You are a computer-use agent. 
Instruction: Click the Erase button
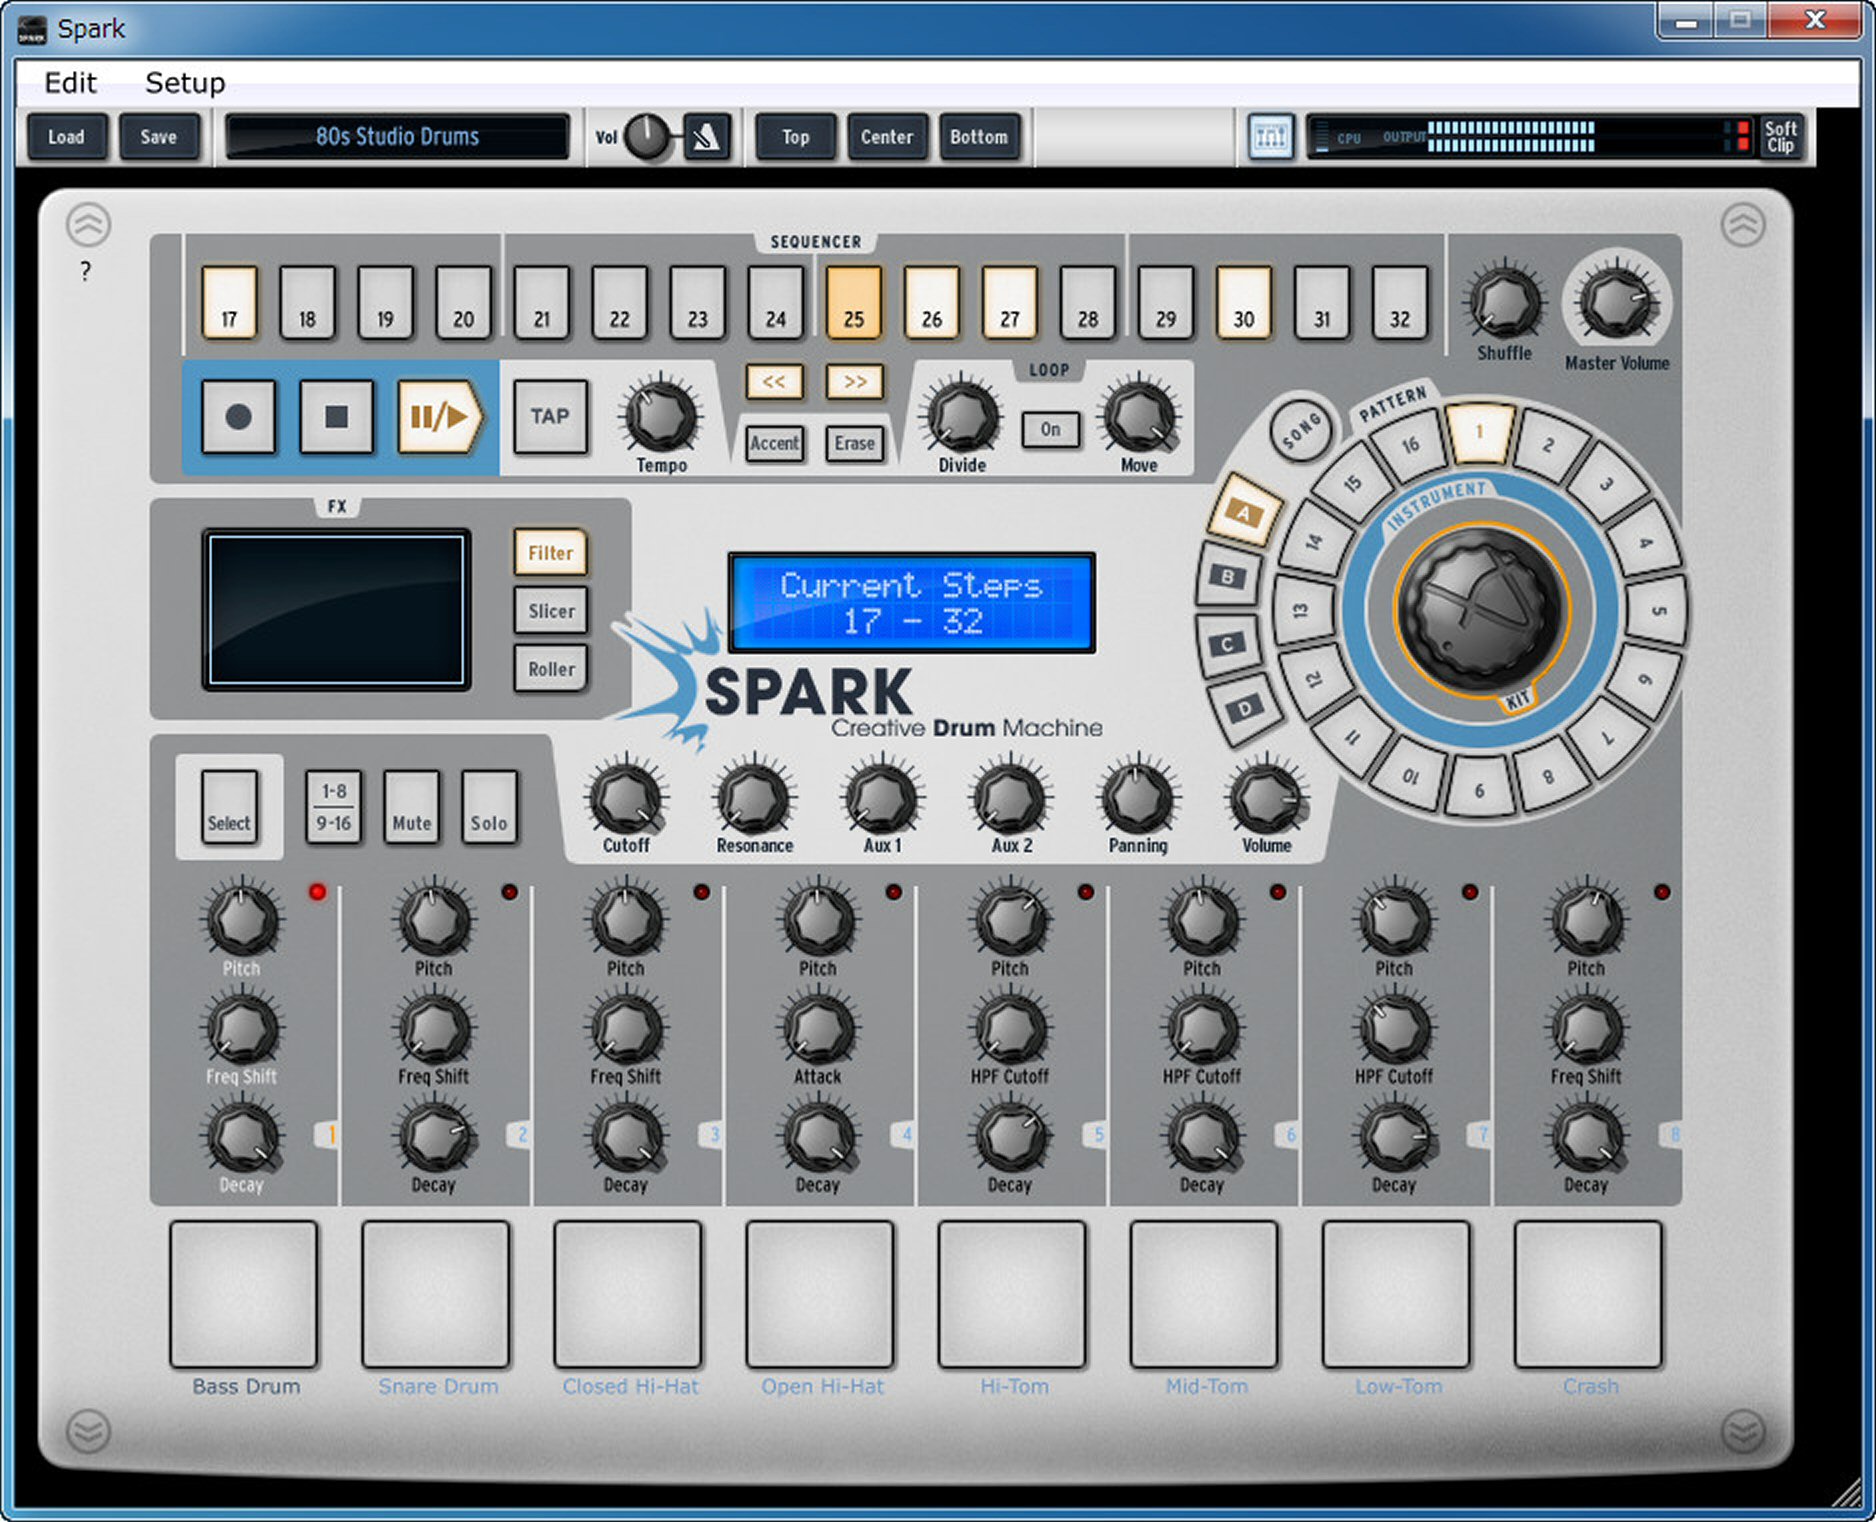855,443
